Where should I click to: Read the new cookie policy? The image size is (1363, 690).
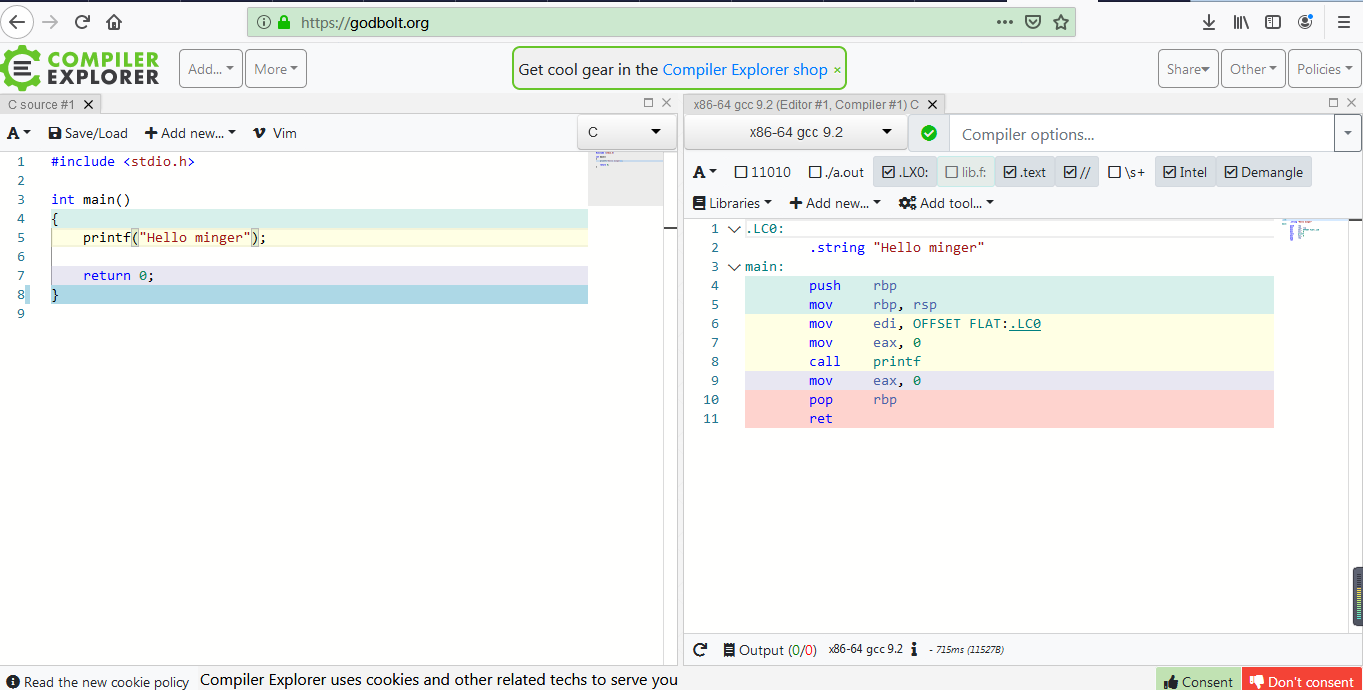(x=98, y=682)
